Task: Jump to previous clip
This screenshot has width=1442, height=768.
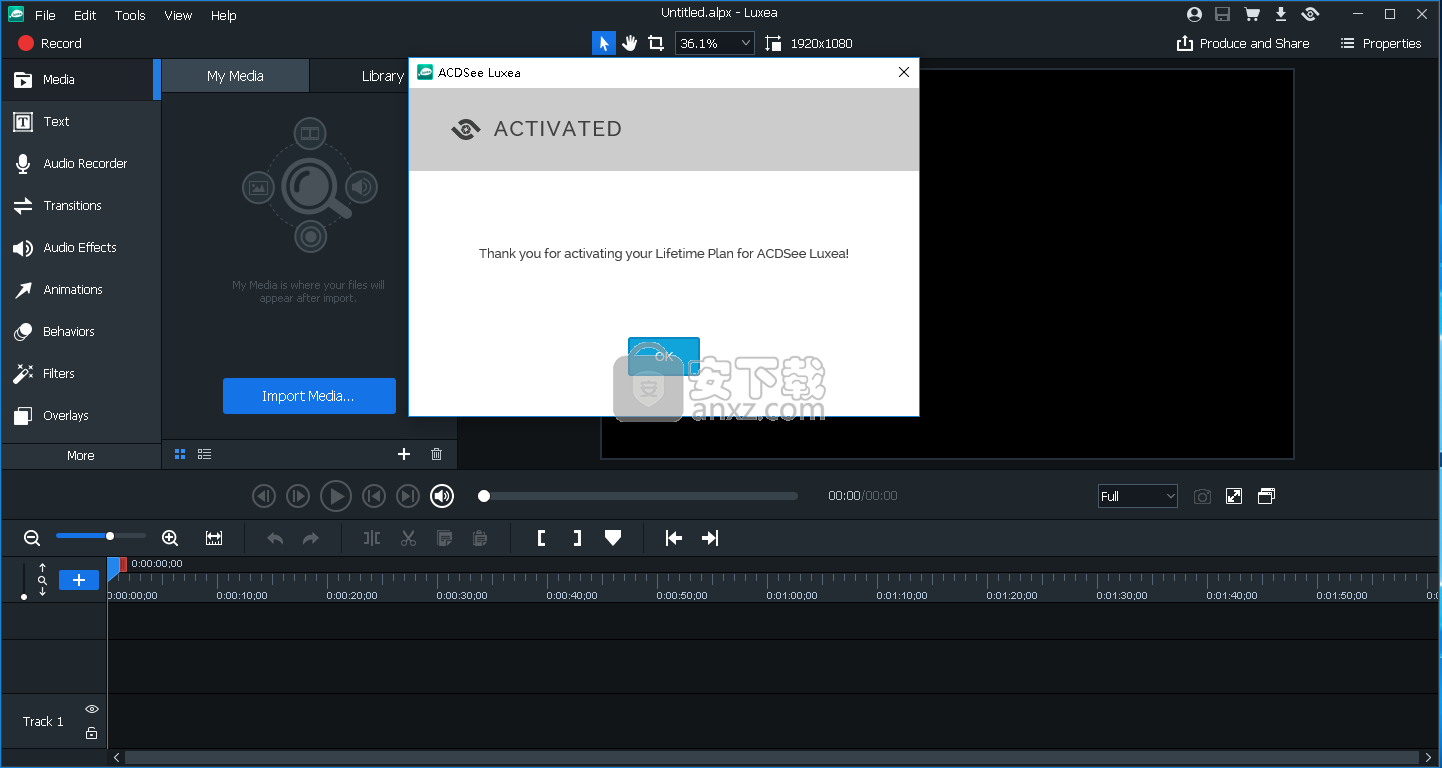Action: tap(374, 496)
